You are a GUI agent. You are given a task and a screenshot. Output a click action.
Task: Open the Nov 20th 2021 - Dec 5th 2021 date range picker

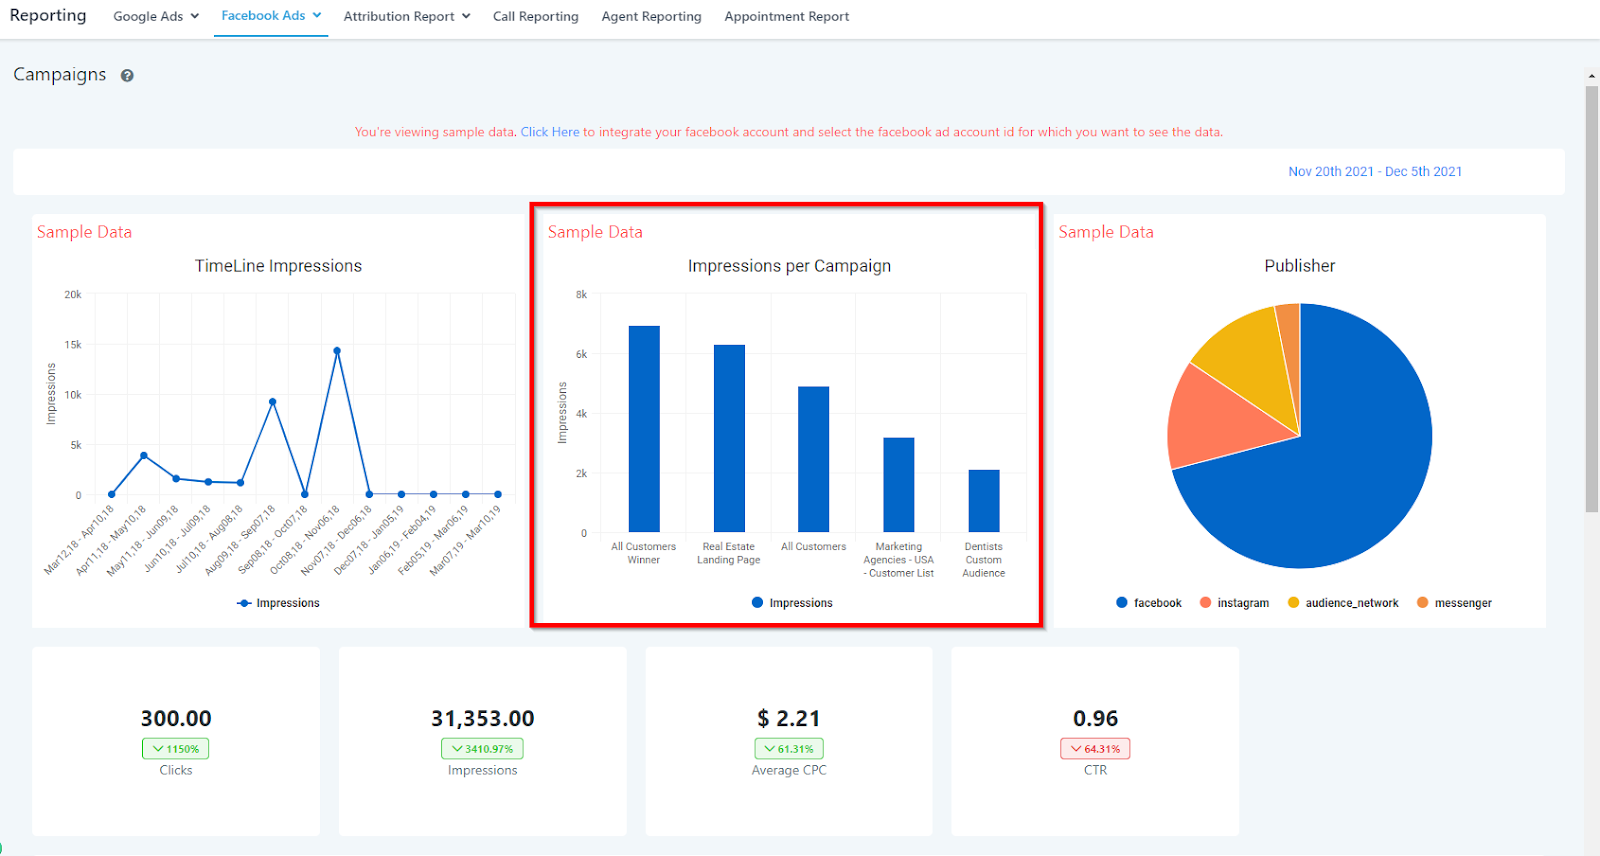[1375, 172]
